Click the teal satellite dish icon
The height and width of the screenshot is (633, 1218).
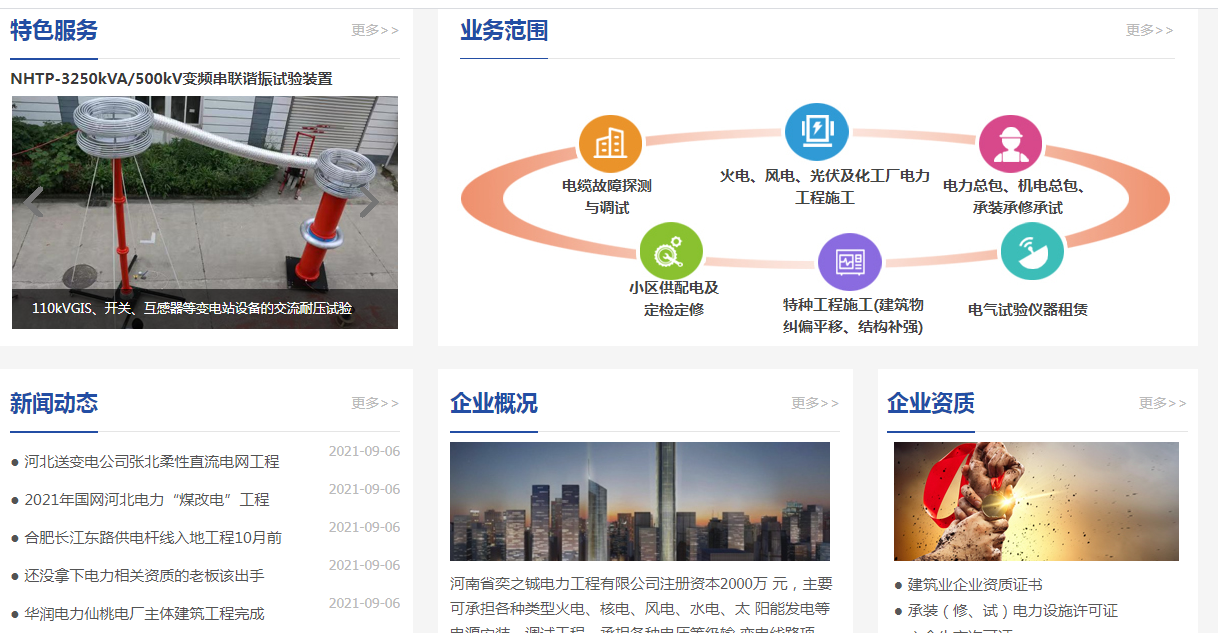[x=1032, y=251]
